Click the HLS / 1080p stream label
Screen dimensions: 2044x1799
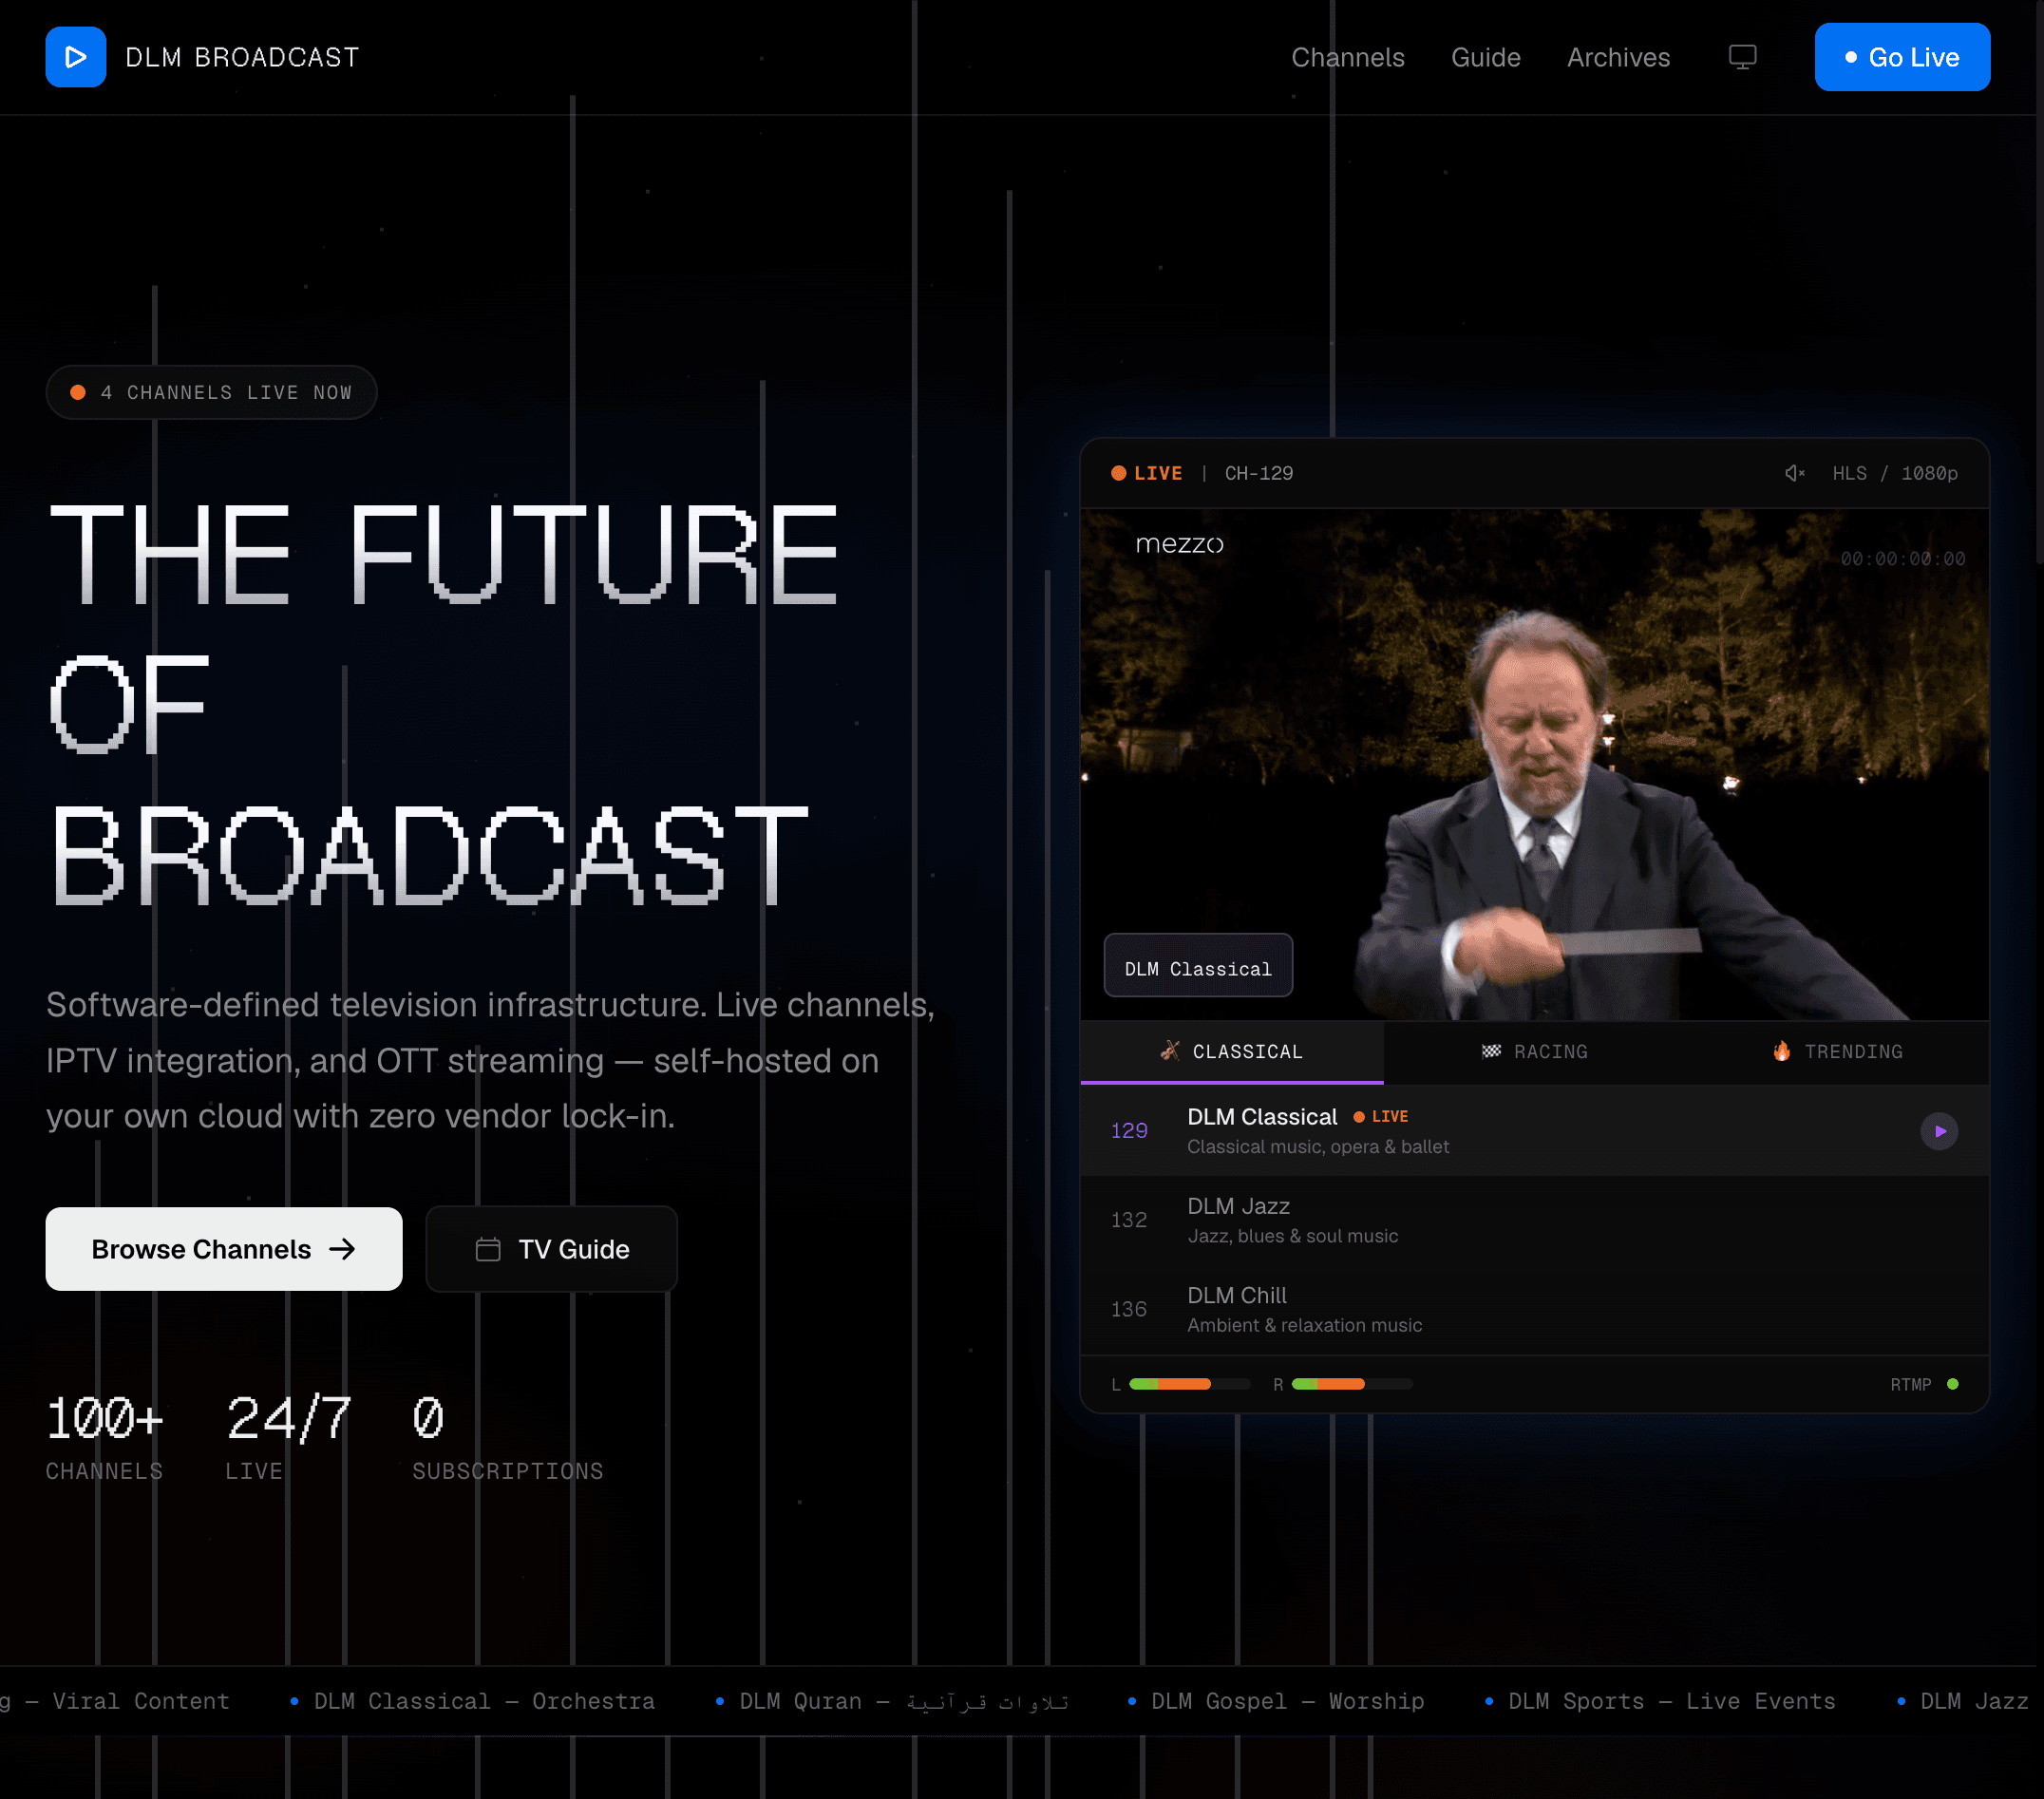click(1895, 473)
